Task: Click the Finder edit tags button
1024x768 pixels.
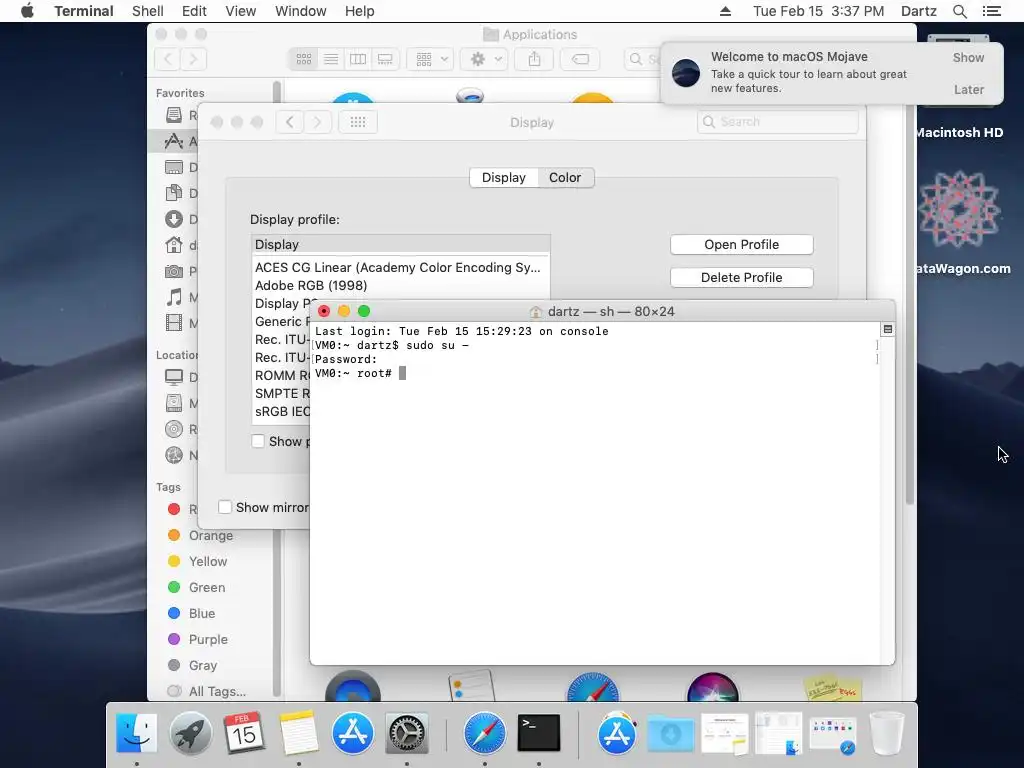Action: pos(580,59)
